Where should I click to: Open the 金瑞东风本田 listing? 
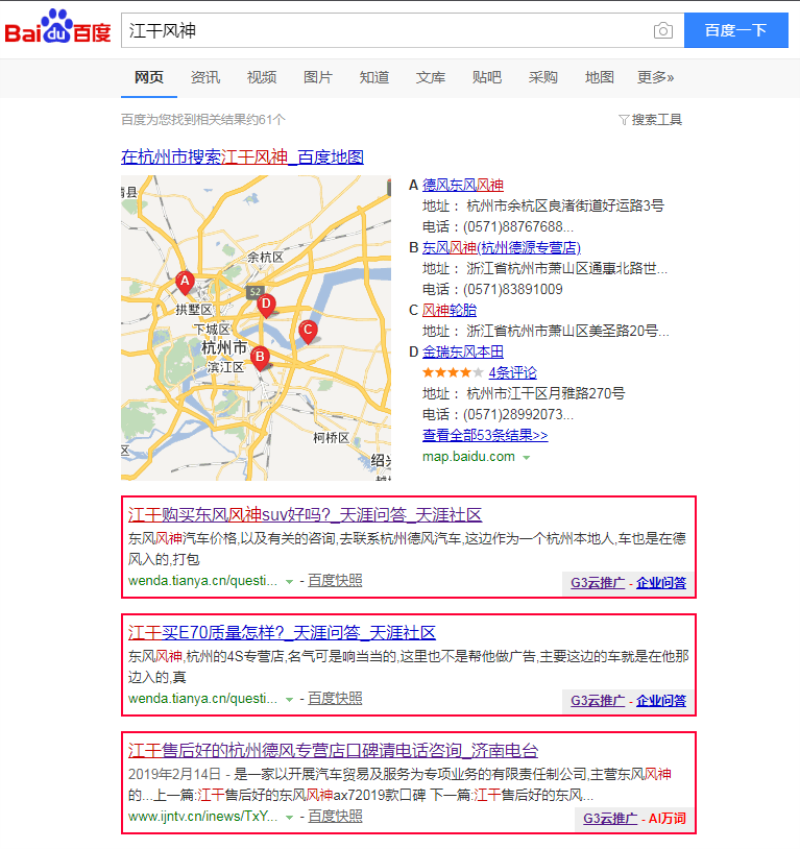[463, 352]
